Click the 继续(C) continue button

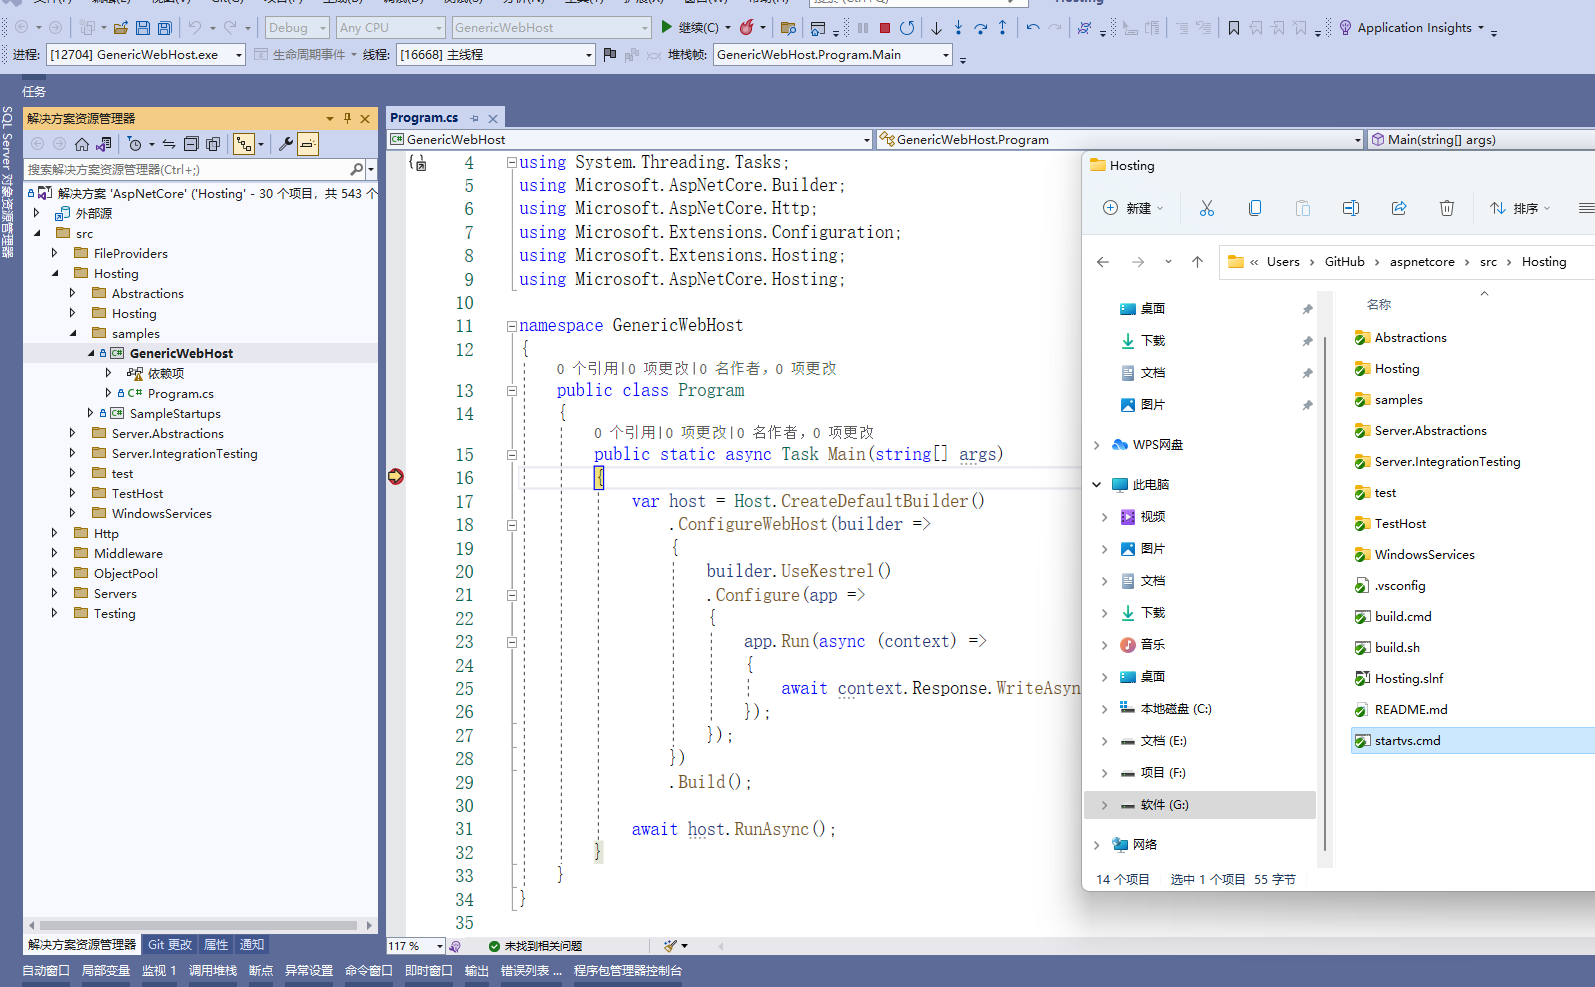point(689,28)
